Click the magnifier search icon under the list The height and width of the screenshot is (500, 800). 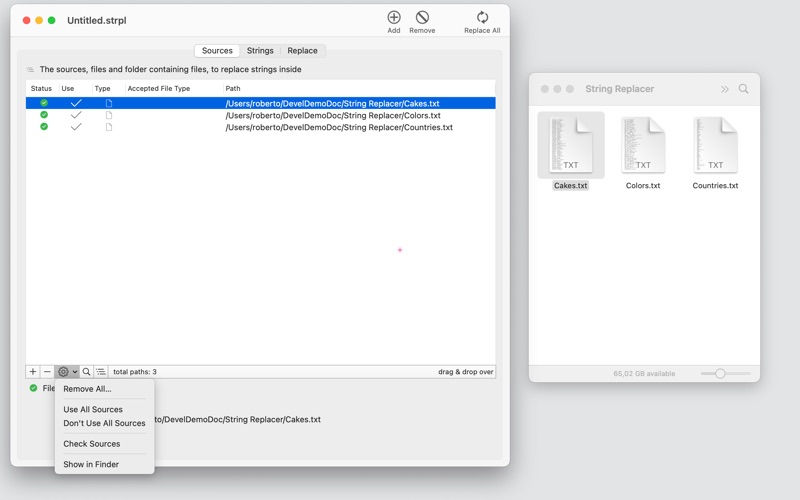86,371
